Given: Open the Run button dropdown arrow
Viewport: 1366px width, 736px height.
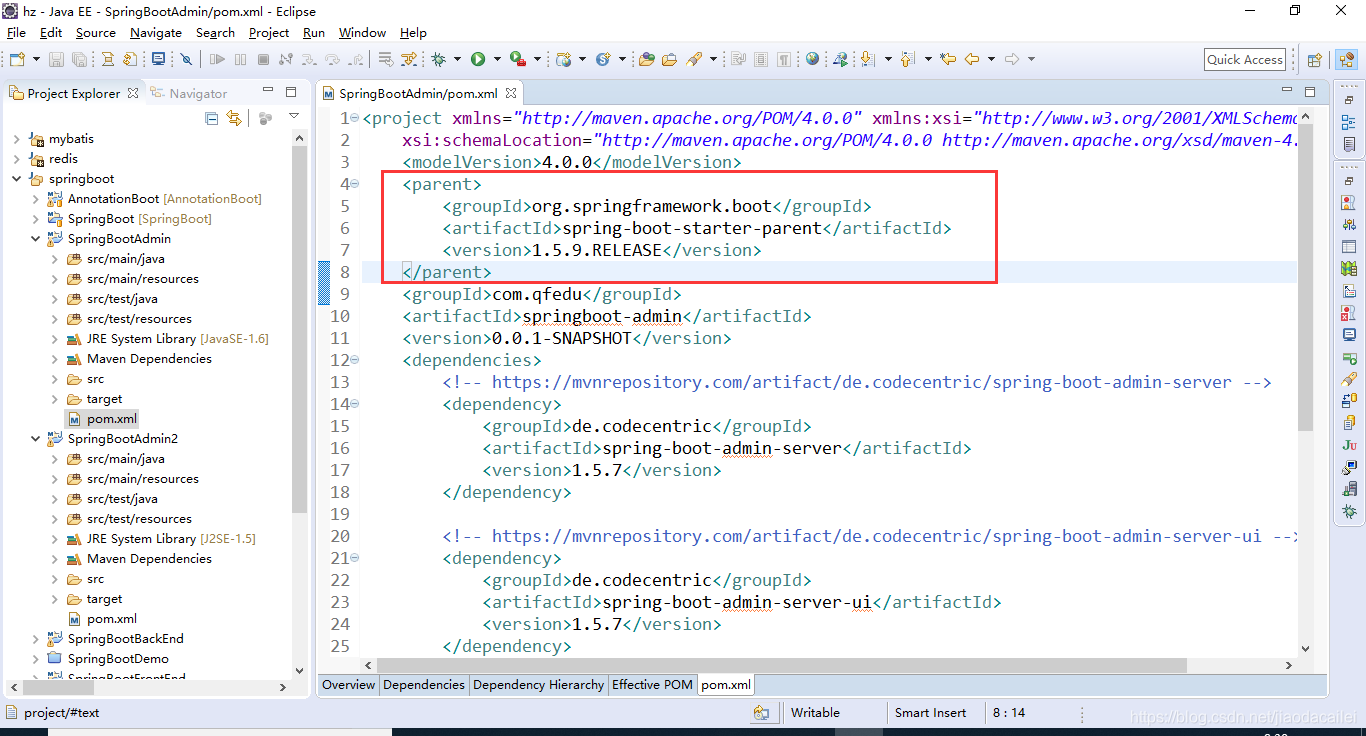Looking at the screenshot, I should [x=497, y=59].
